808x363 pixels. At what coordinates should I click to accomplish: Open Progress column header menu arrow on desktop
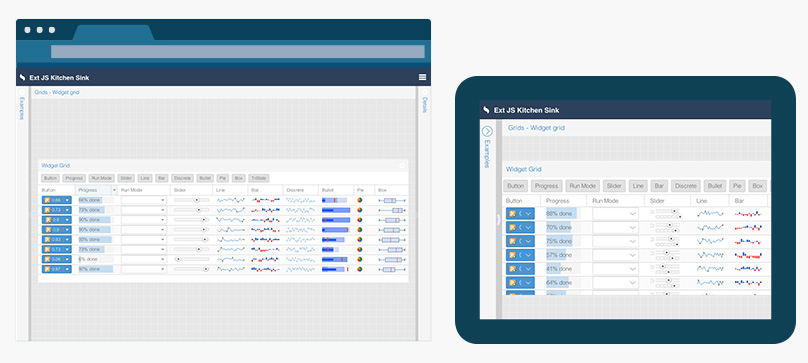pyautogui.click(x=114, y=190)
